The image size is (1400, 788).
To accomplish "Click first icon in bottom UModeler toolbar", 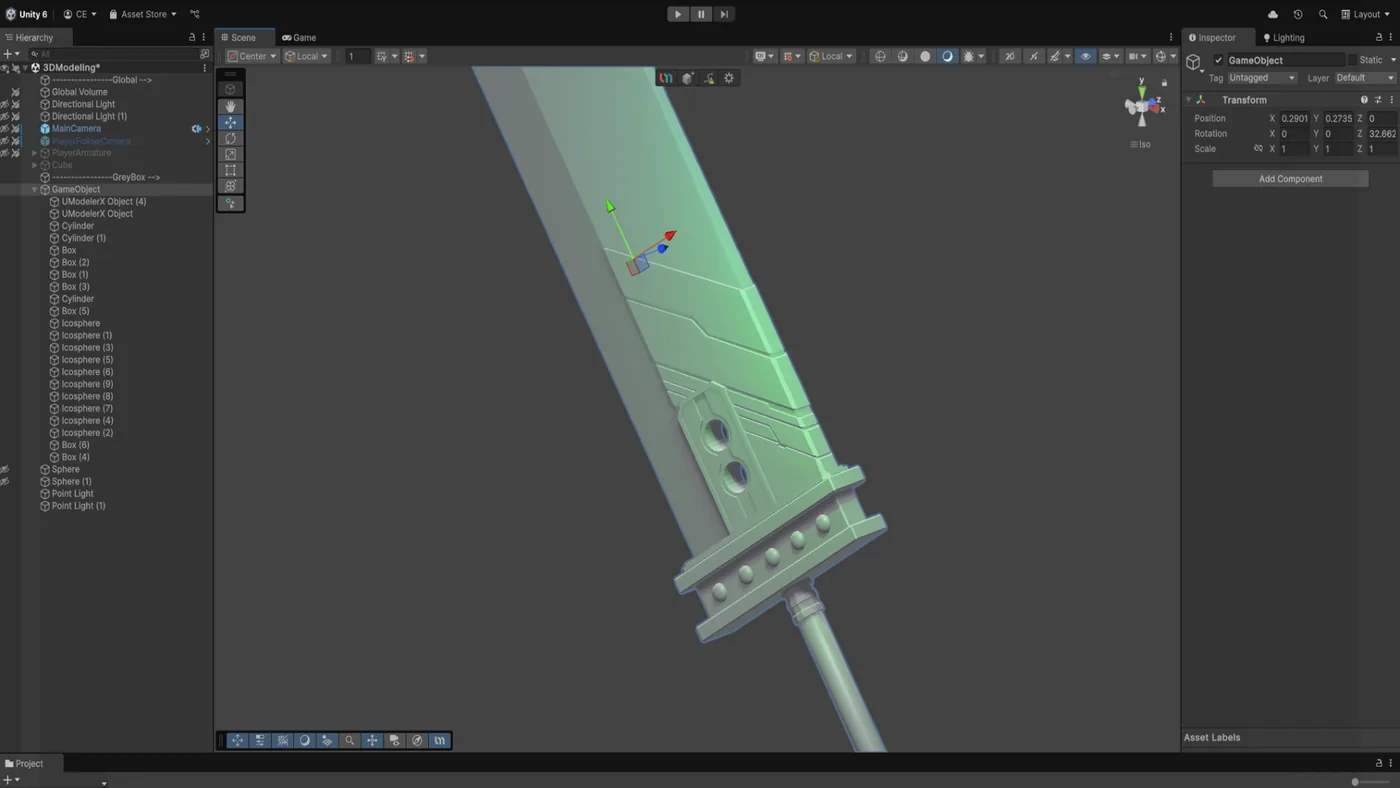I will (x=237, y=741).
